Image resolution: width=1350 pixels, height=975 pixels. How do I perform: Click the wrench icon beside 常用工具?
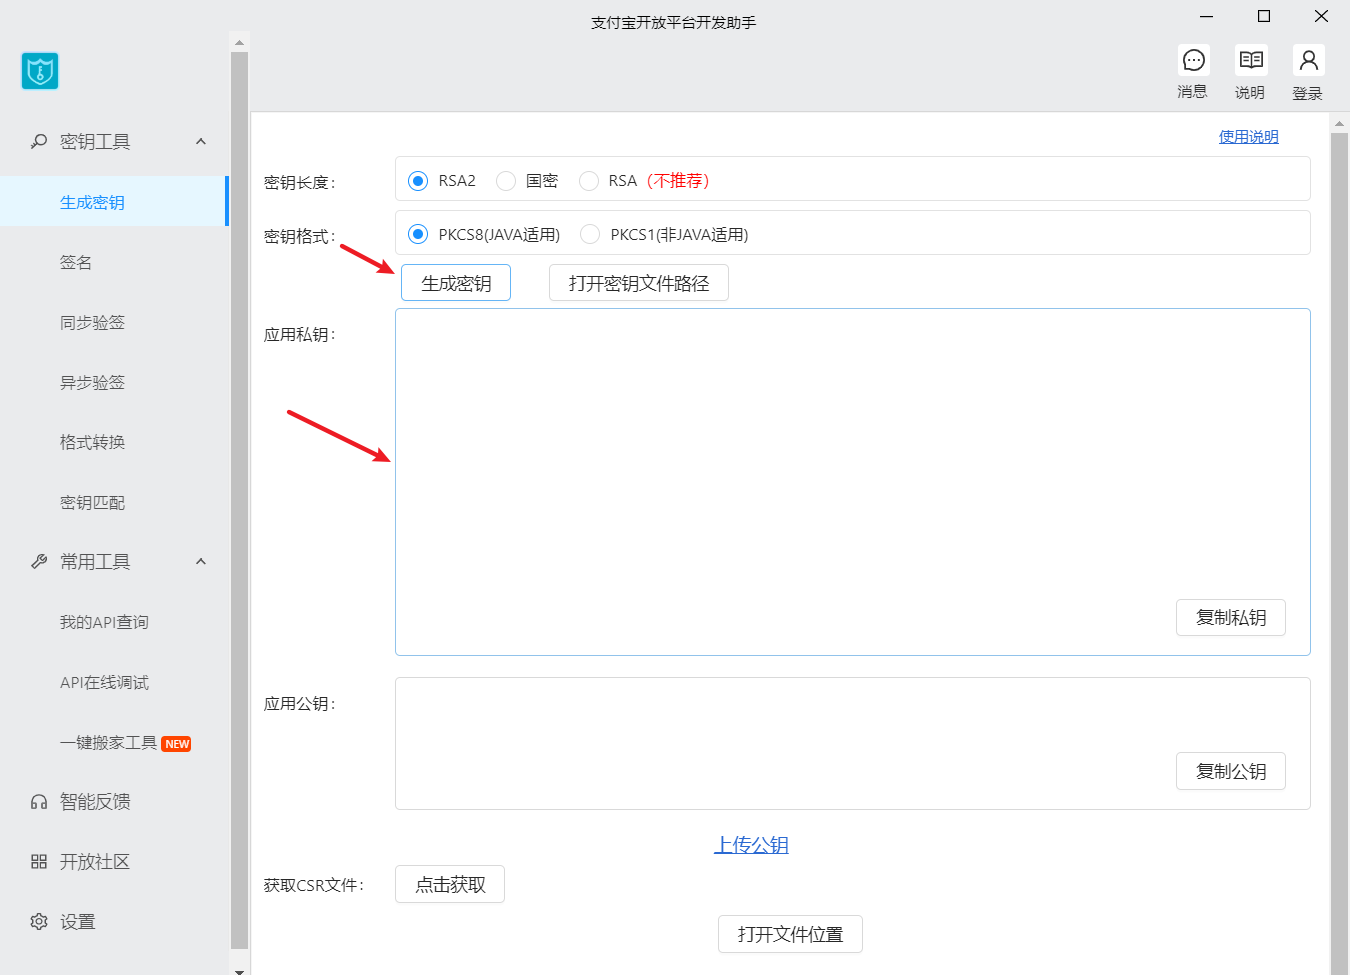(39, 562)
